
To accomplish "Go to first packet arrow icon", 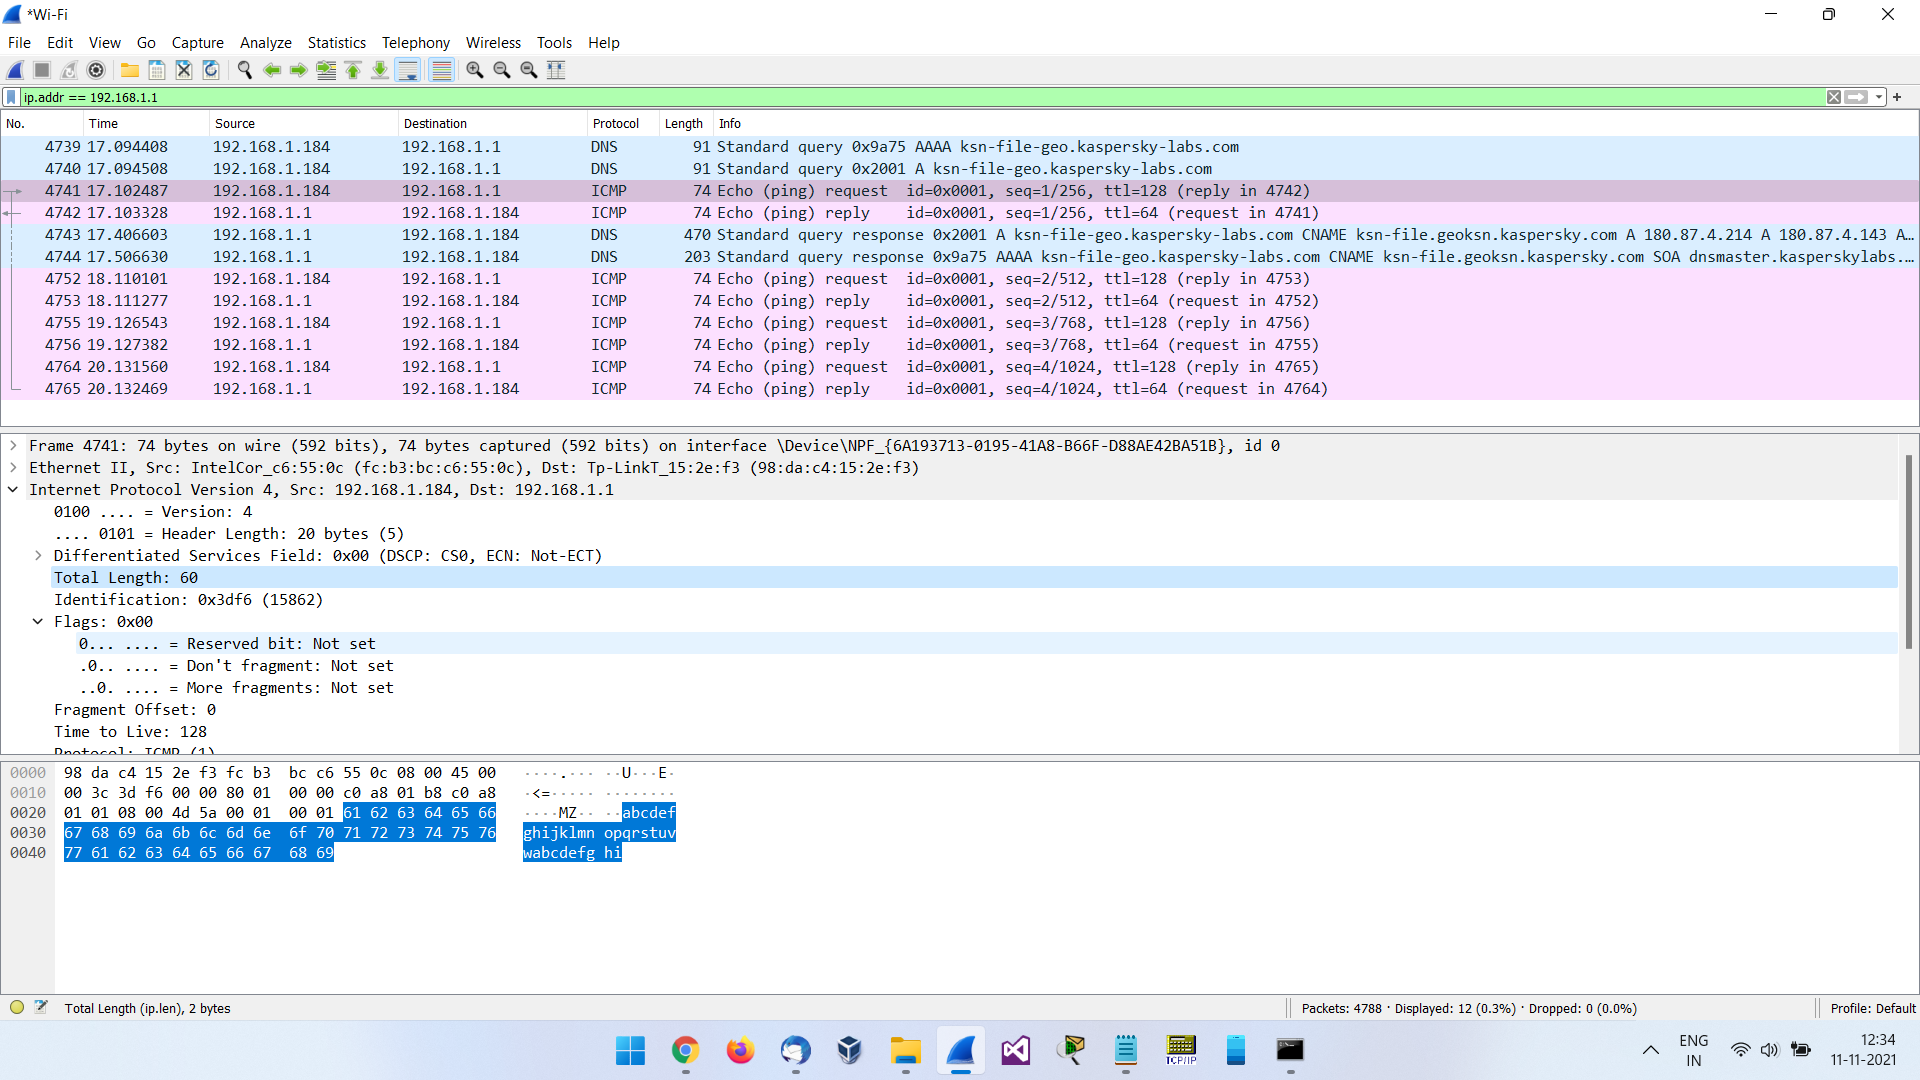I will click(353, 70).
